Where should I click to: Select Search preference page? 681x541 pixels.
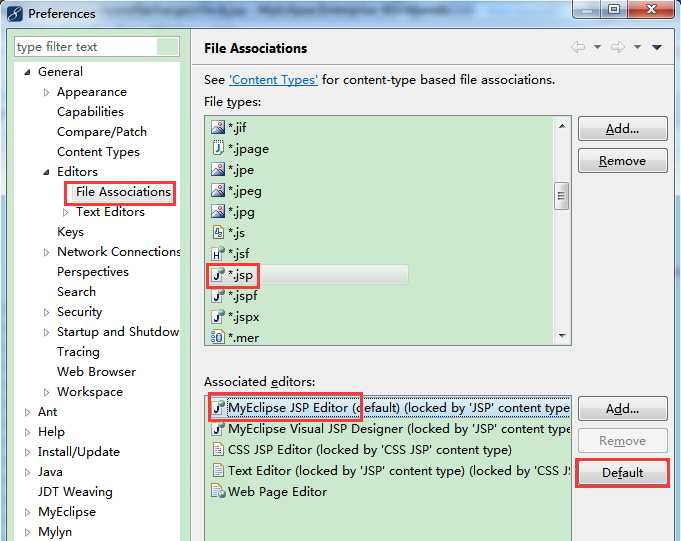coord(76,292)
